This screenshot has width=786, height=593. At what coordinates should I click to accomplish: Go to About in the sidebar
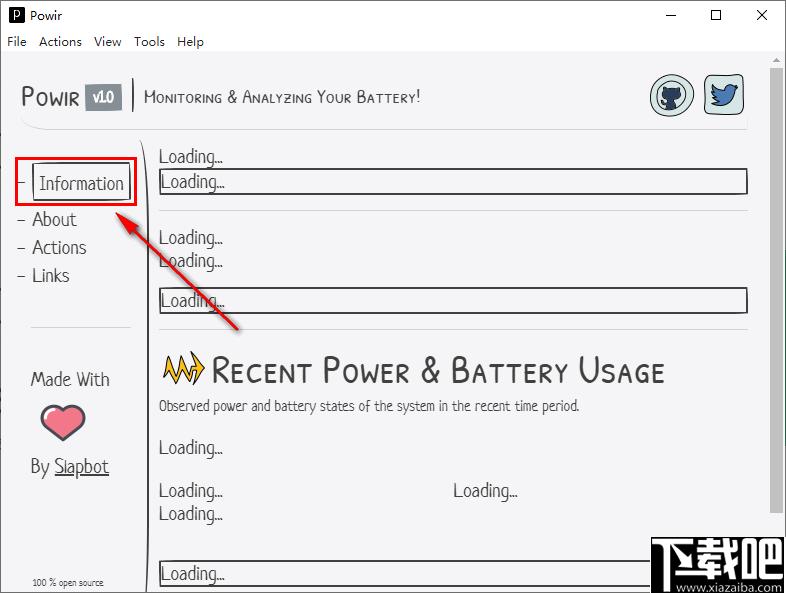pos(54,220)
